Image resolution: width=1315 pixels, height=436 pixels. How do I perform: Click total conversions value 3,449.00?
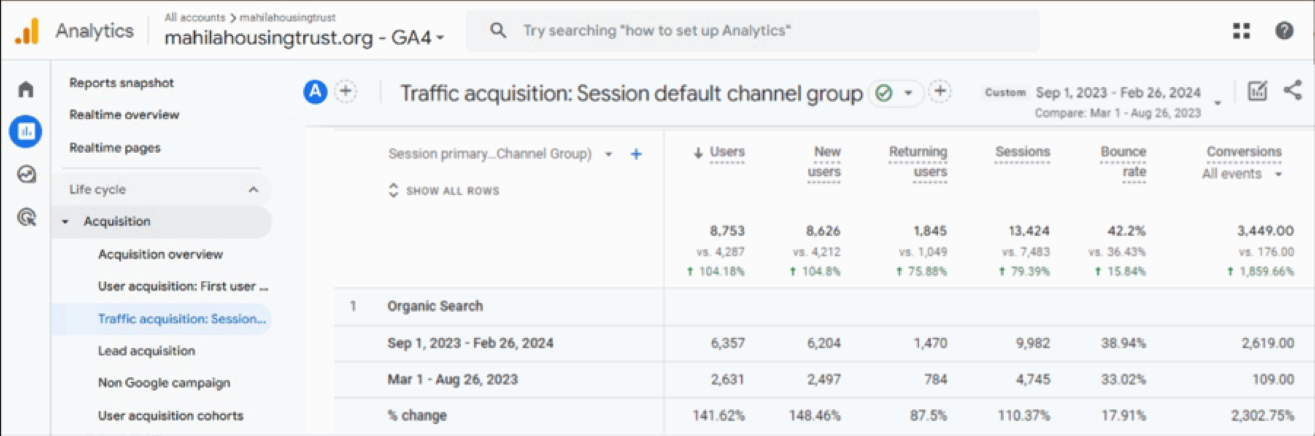coord(1264,231)
